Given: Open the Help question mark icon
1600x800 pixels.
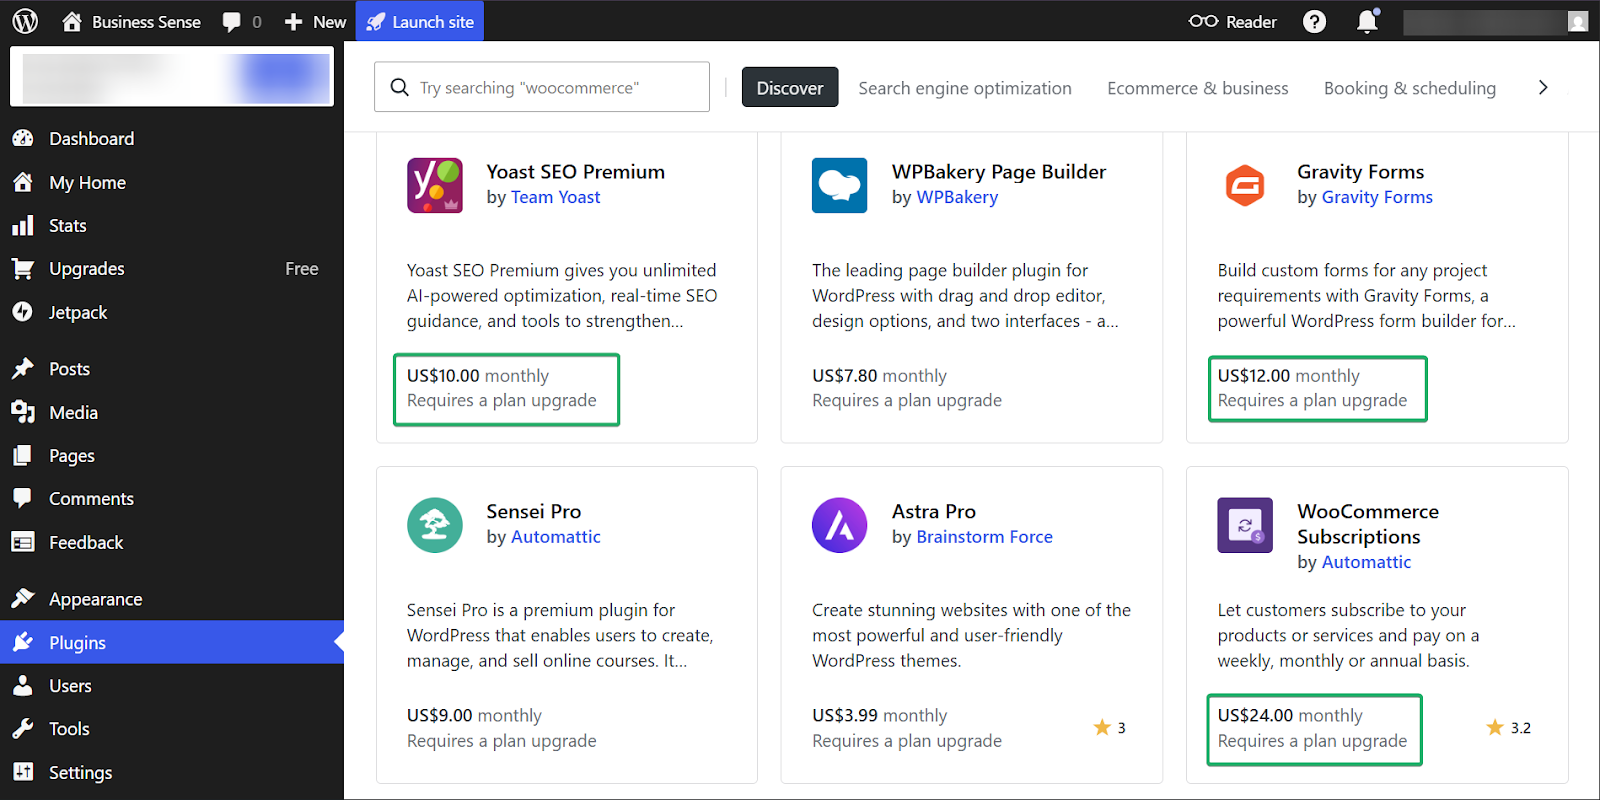Looking at the screenshot, I should click(x=1314, y=21).
